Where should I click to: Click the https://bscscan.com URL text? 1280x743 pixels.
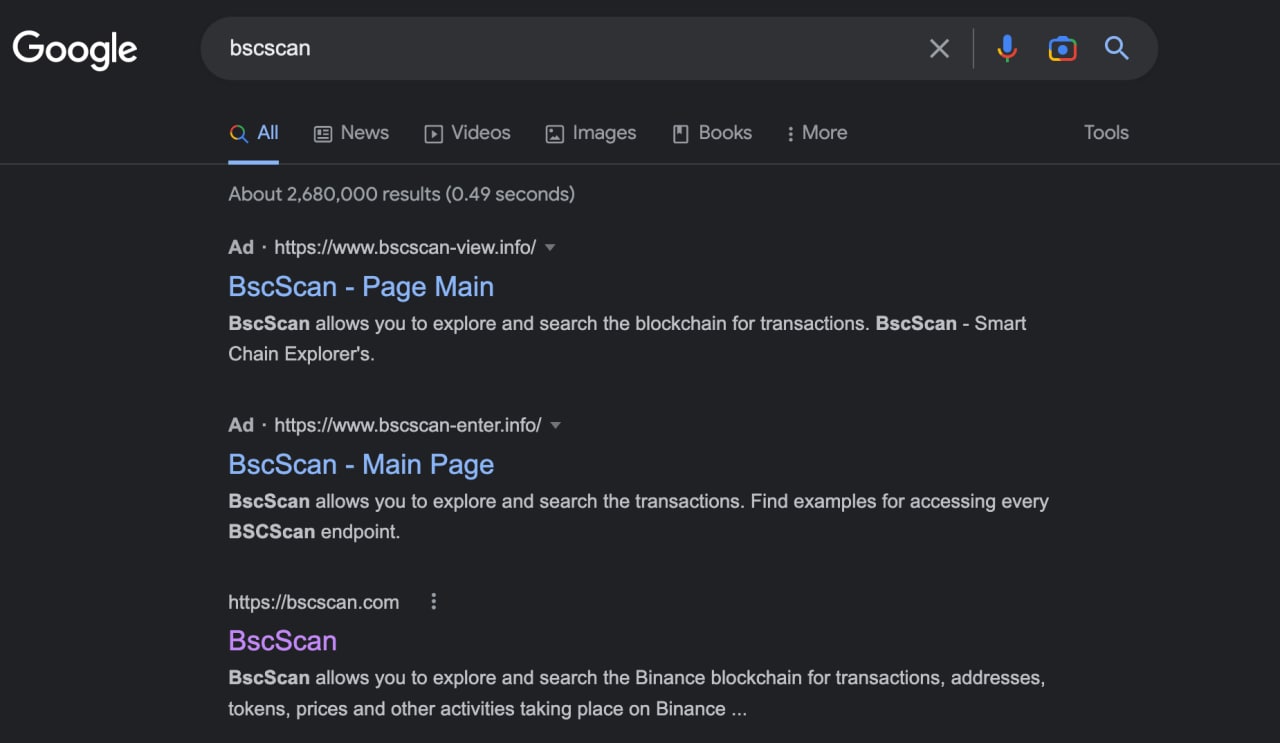(313, 602)
